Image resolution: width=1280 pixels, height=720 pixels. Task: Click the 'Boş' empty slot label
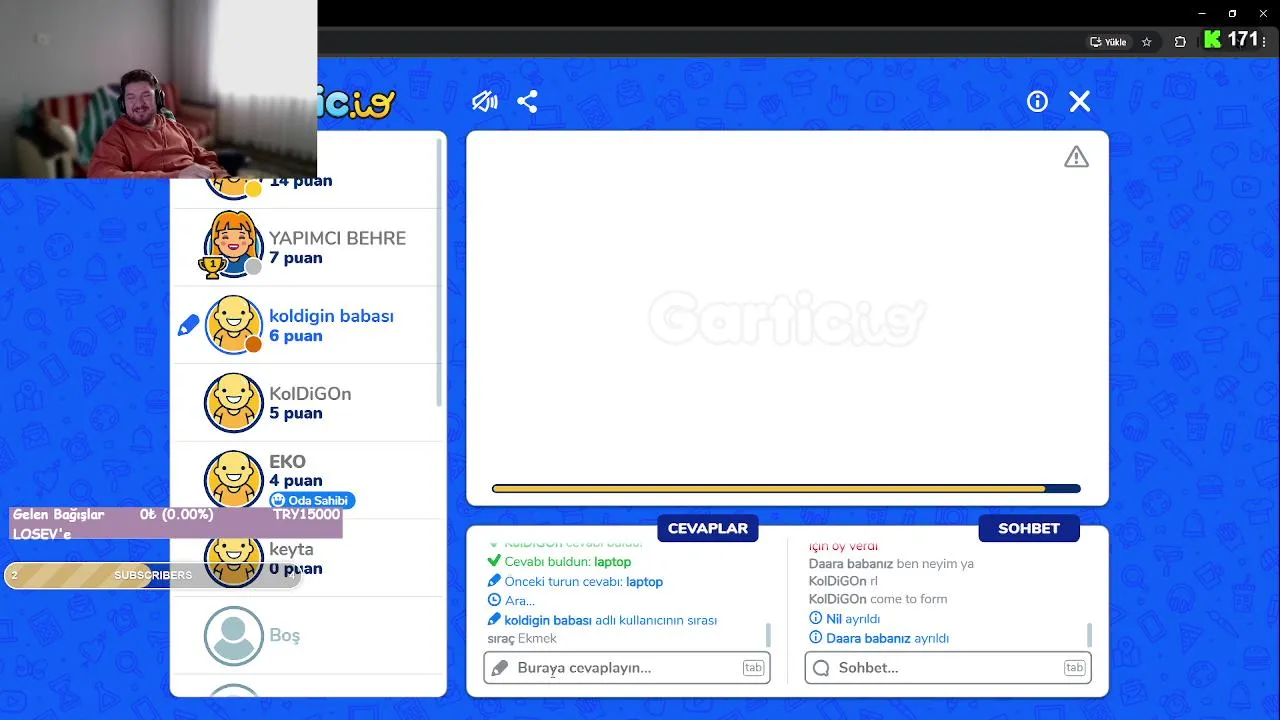click(x=284, y=635)
